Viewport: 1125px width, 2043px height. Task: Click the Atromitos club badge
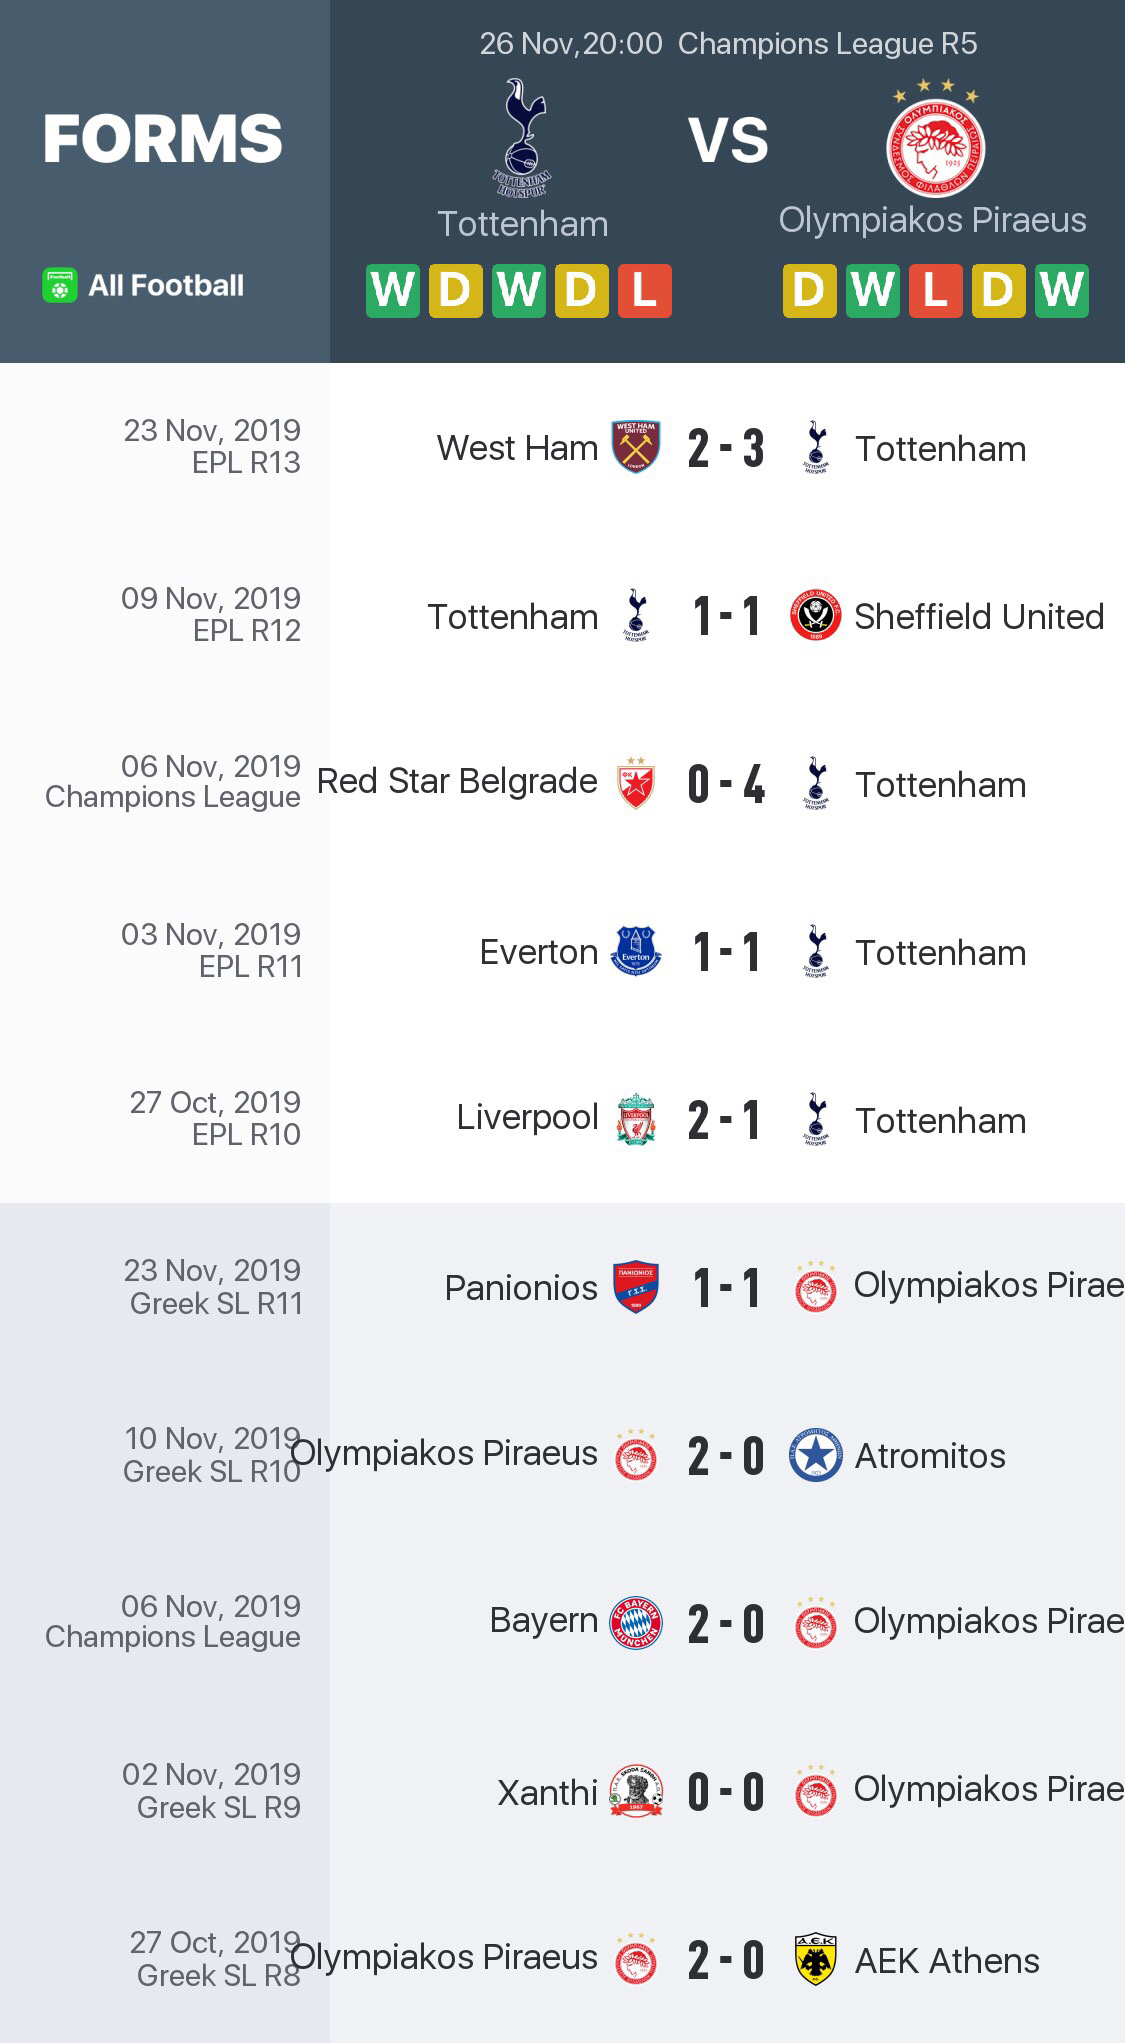coord(816,1455)
